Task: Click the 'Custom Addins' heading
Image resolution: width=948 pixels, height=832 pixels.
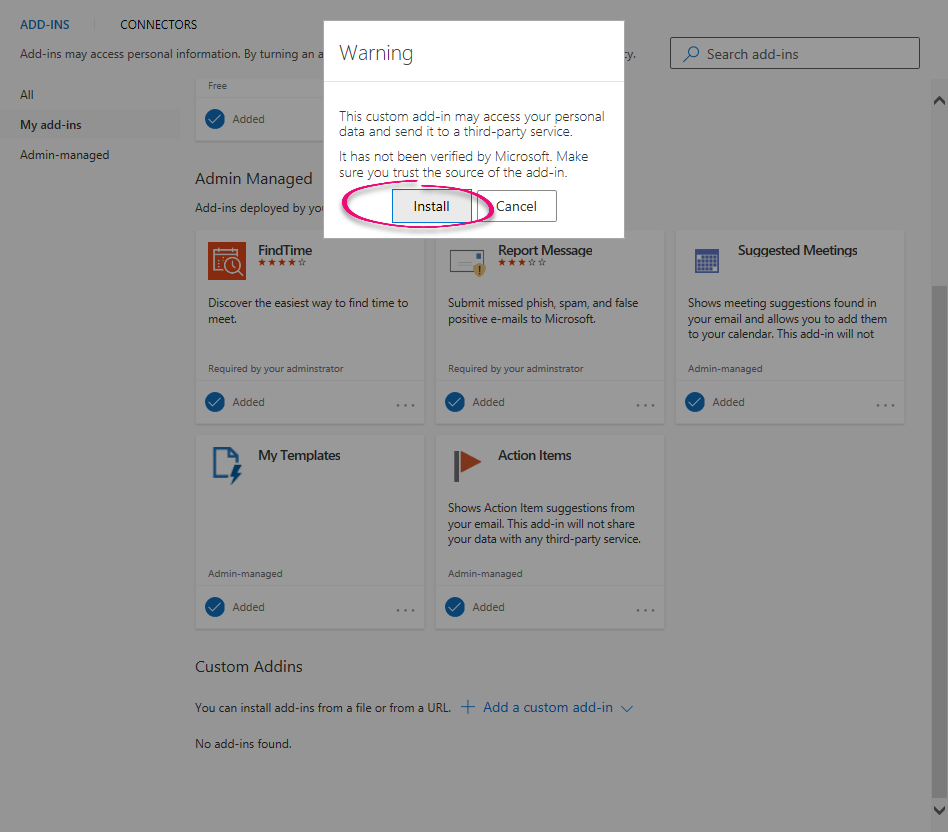Action: (x=248, y=666)
